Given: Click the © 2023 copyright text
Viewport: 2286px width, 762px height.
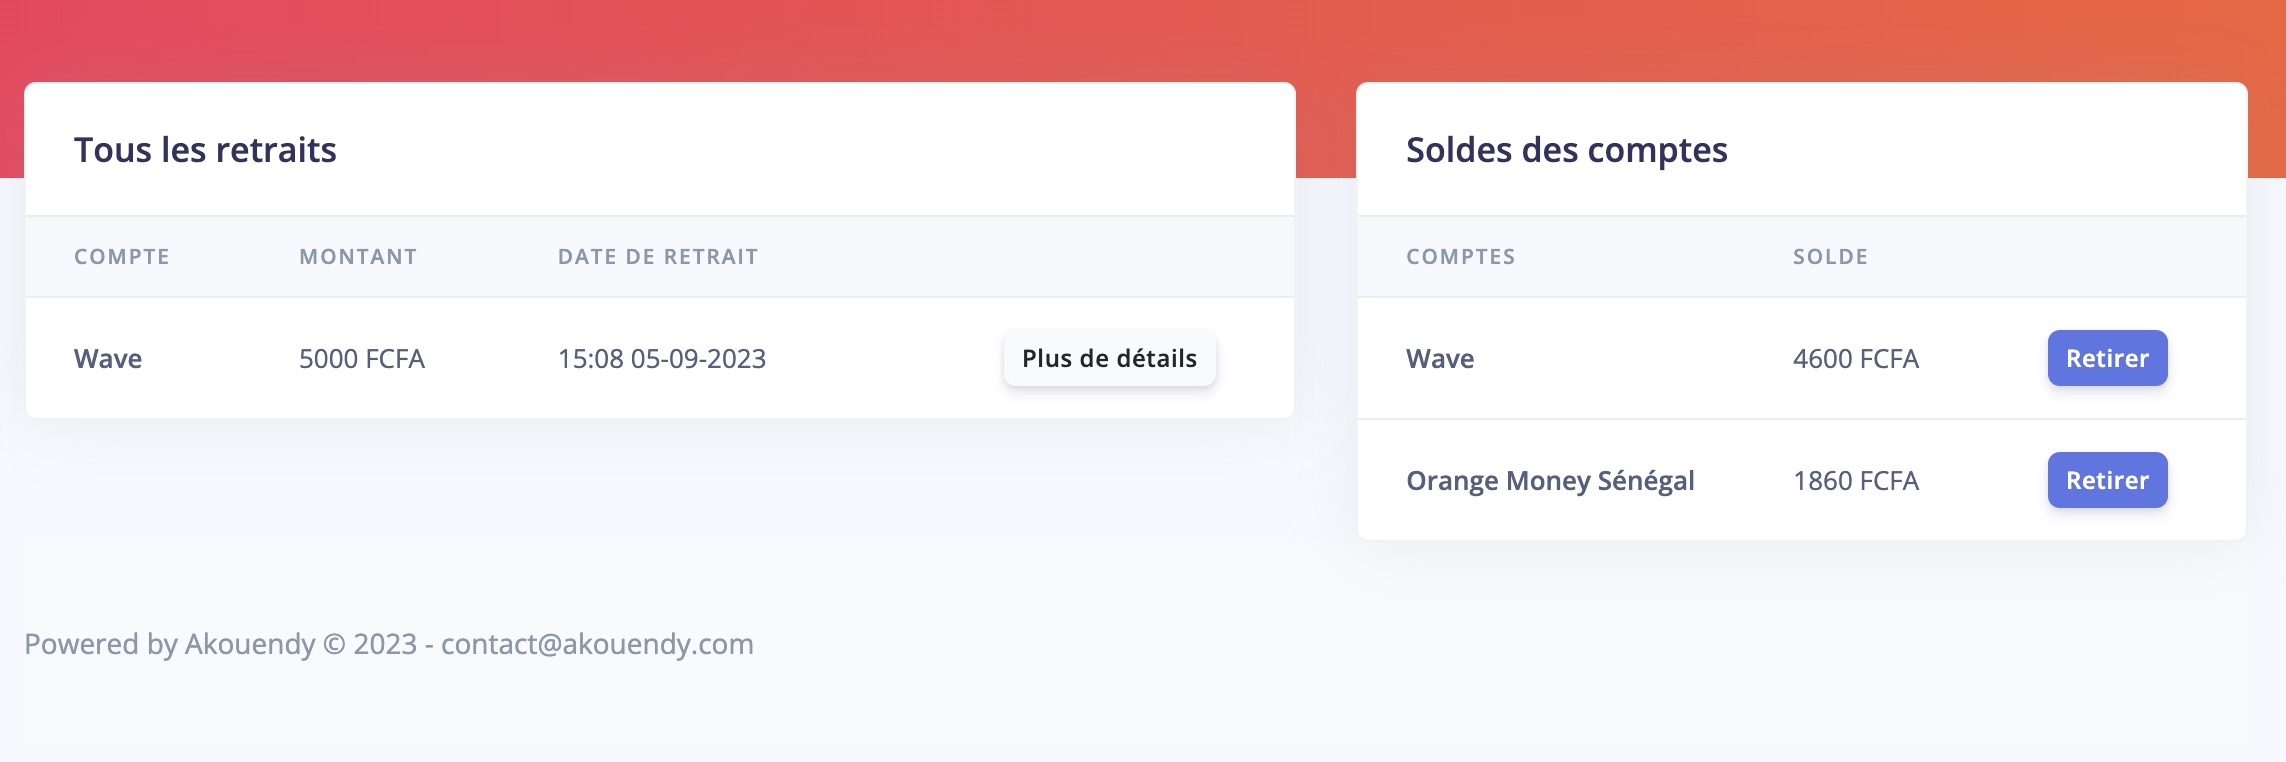Looking at the screenshot, I should pyautogui.click(x=370, y=644).
